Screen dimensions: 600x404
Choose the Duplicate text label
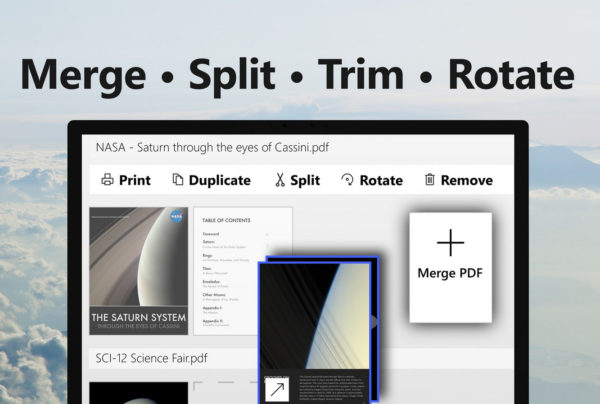pos(220,180)
